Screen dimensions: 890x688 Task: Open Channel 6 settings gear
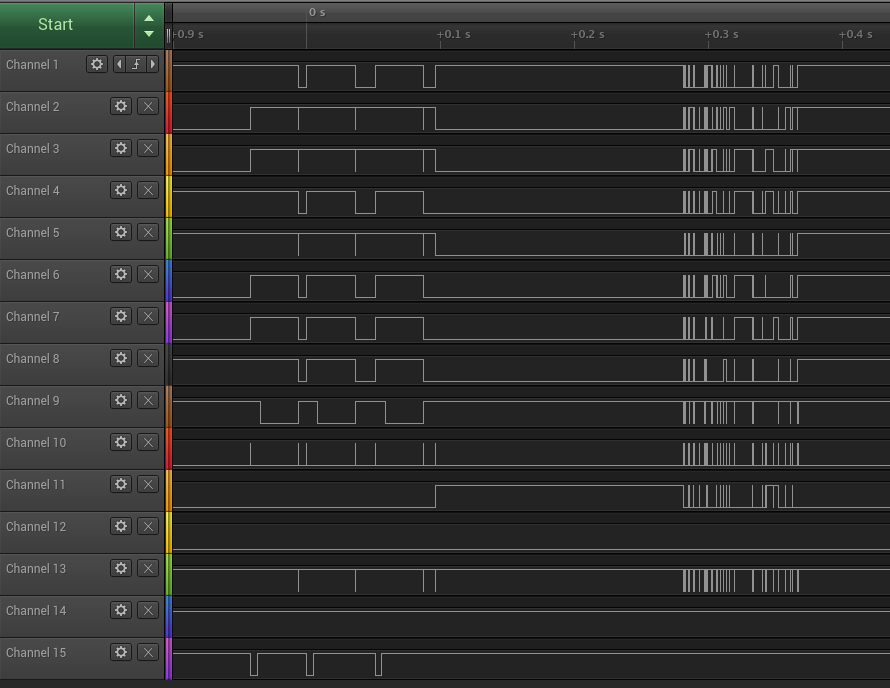[121, 274]
